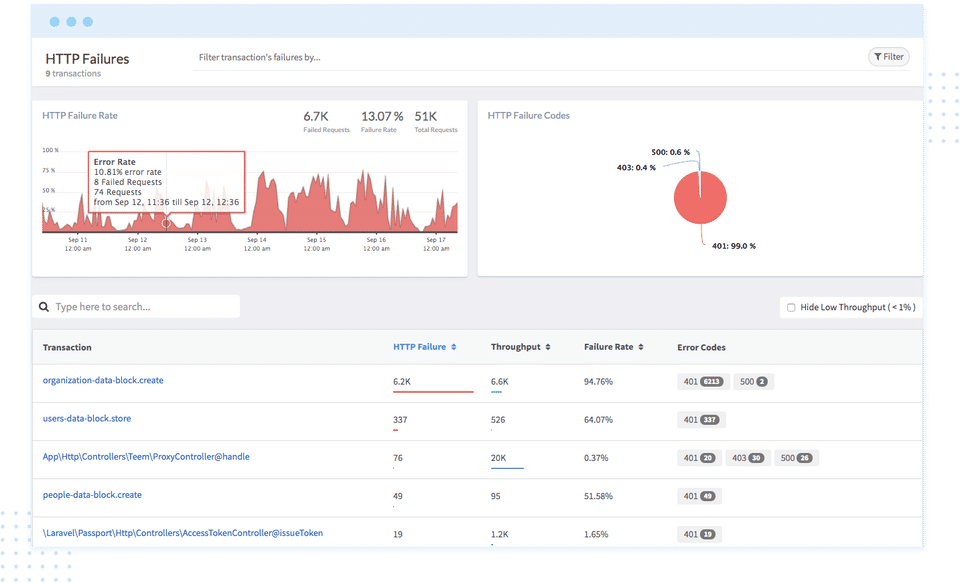Sort by HTTP Failure column arrows

pyautogui.click(x=454, y=347)
